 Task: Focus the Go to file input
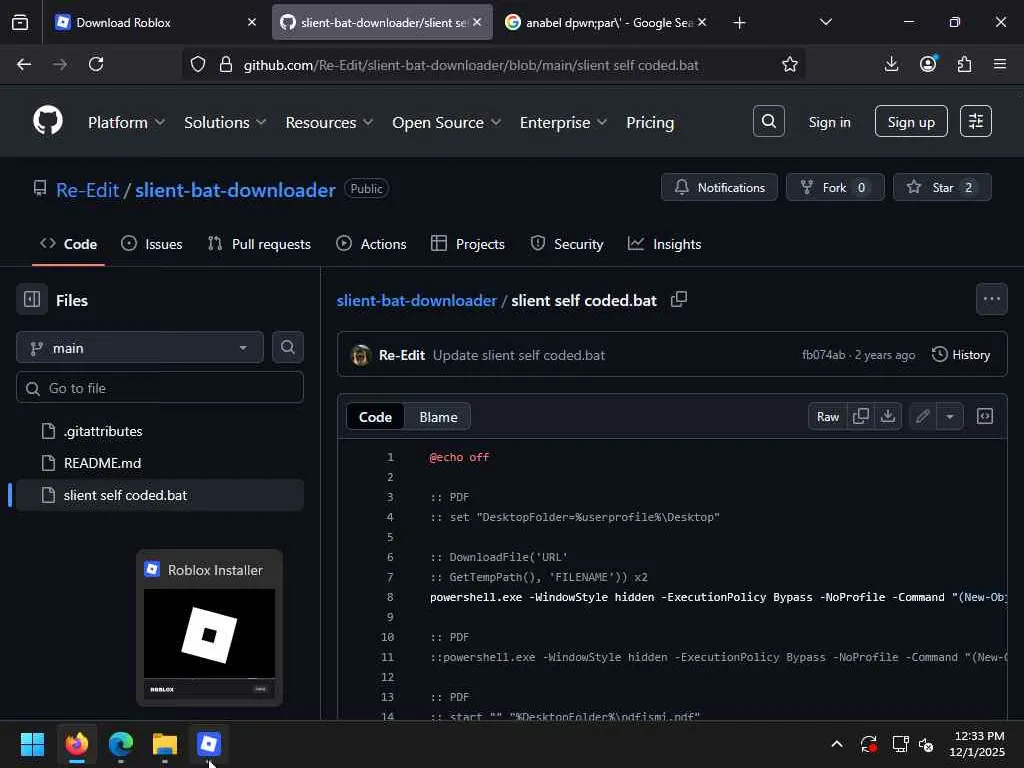[159, 388]
